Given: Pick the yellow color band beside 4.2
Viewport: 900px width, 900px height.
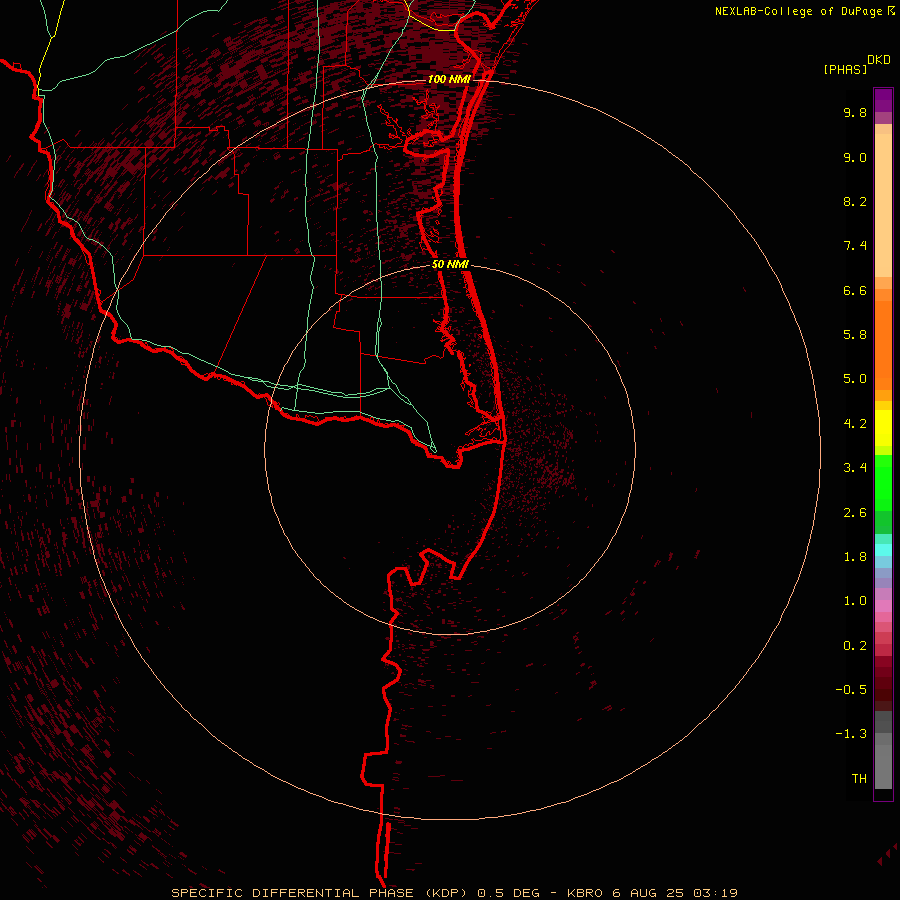Looking at the screenshot, I should pyautogui.click(x=883, y=428).
